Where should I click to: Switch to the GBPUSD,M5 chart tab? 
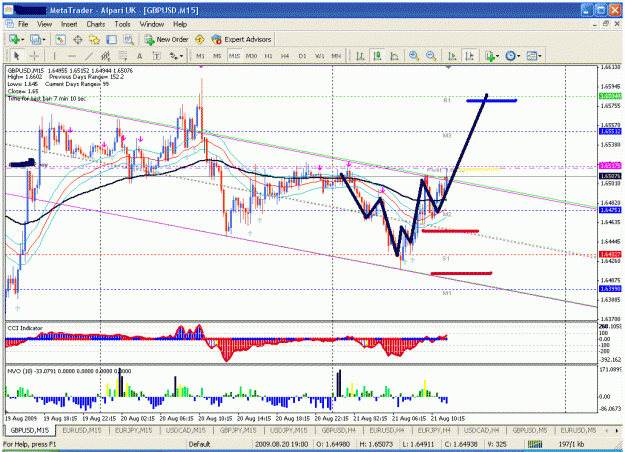[530, 430]
